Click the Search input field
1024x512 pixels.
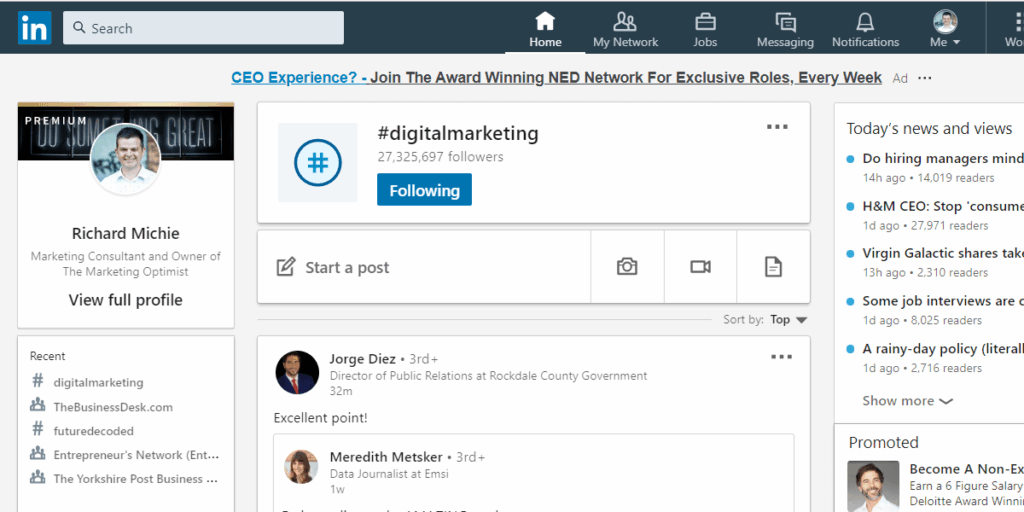pyautogui.click(x=203, y=28)
